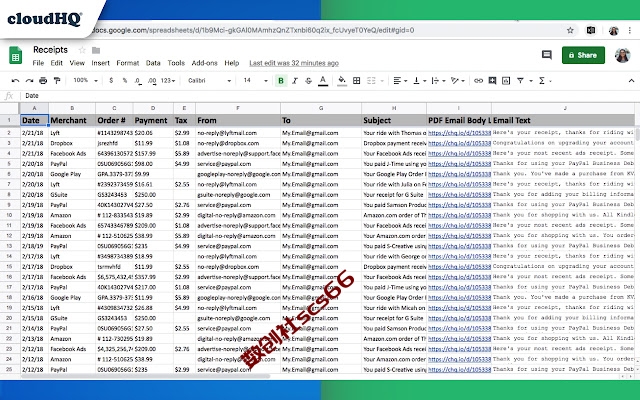This screenshot has width=640, height=400.
Task: Open the Help menu
Action: 231,63
